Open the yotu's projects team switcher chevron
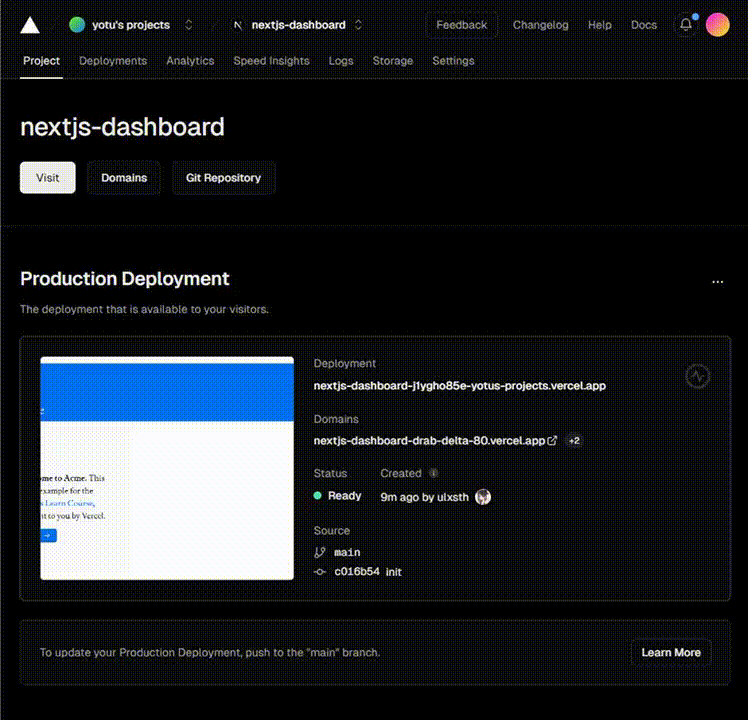Screen dimensions: 748x720 coord(189,25)
